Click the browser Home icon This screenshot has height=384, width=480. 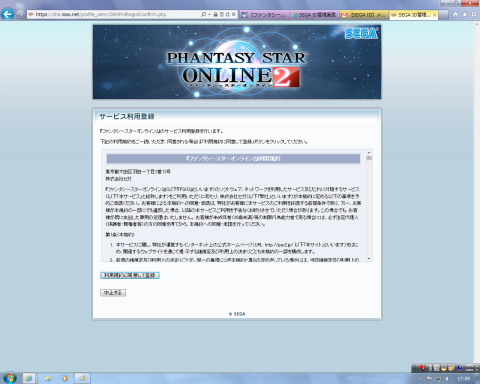point(456,14)
